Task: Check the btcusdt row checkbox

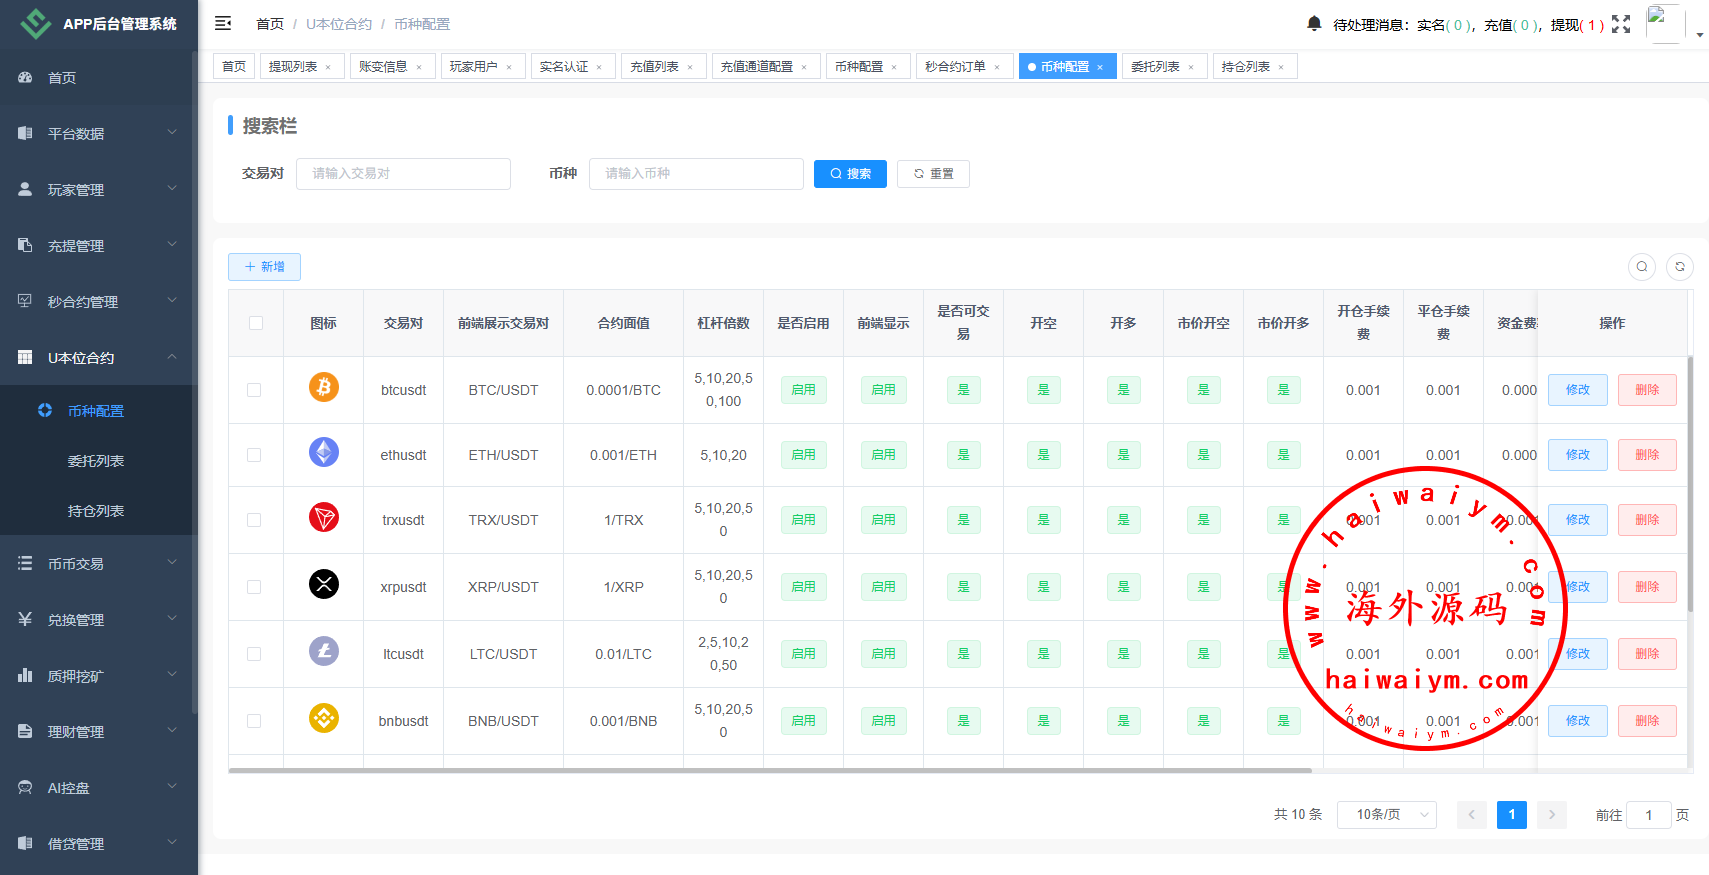Action: pos(254,390)
